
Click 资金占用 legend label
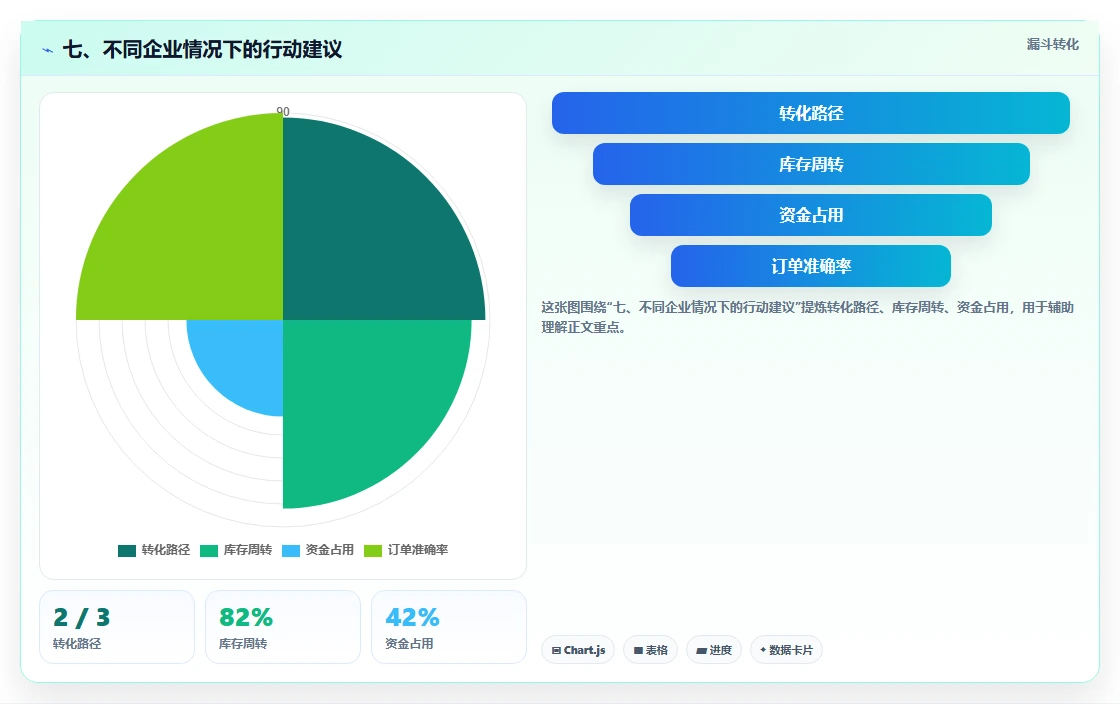point(330,550)
